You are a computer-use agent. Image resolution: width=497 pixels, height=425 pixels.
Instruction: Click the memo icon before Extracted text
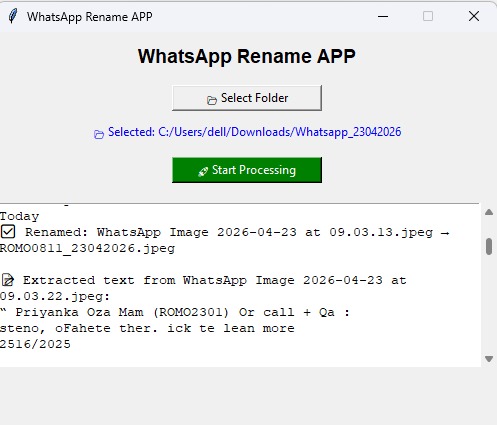8,280
